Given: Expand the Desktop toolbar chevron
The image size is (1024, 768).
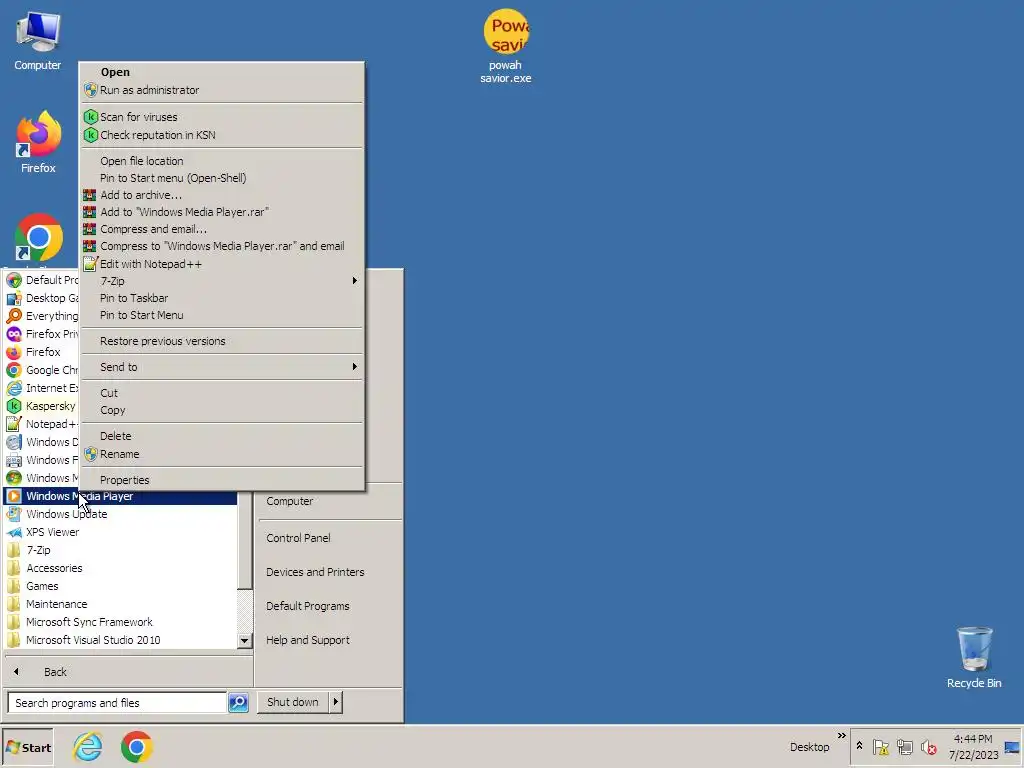Looking at the screenshot, I should pos(842,736).
